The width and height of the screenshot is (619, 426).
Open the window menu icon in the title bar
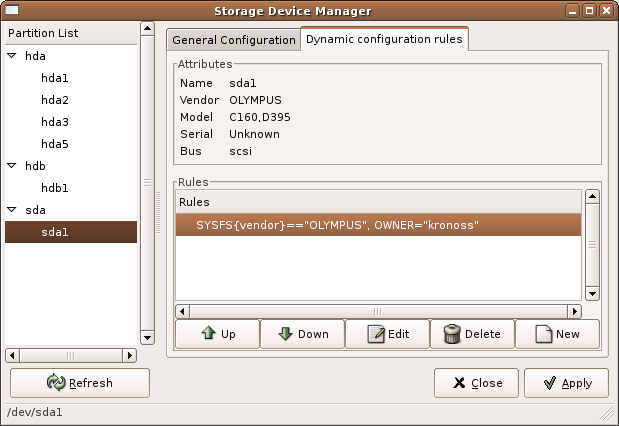[11, 9]
